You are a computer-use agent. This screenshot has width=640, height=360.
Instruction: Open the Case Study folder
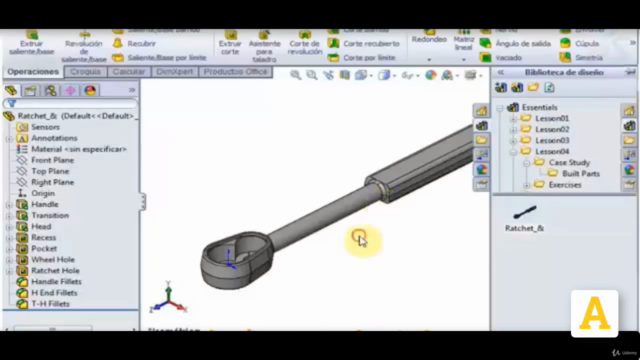click(x=569, y=162)
